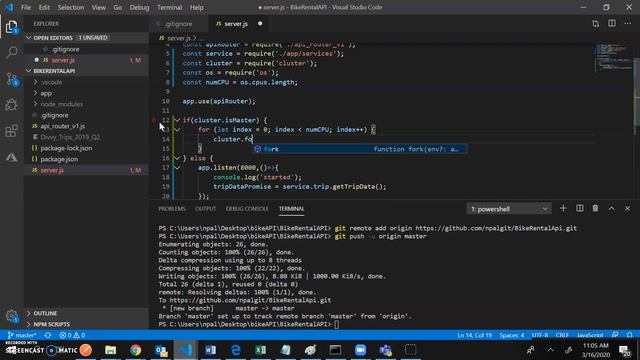Click the master branch in status bar
This screenshot has height=360, width=640.
click(22, 335)
